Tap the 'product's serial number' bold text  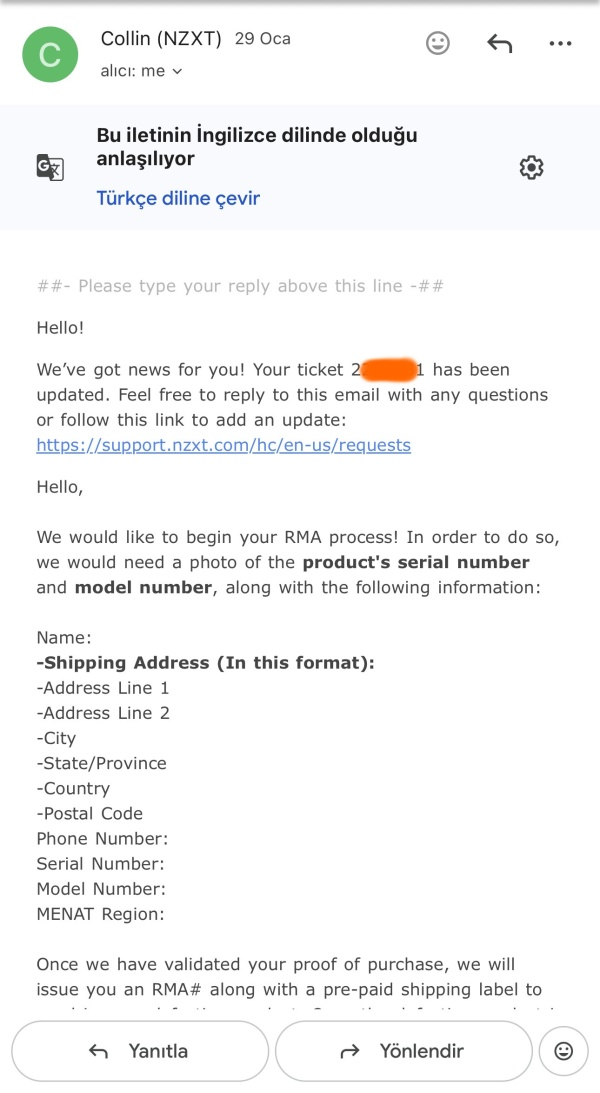pos(416,562)
